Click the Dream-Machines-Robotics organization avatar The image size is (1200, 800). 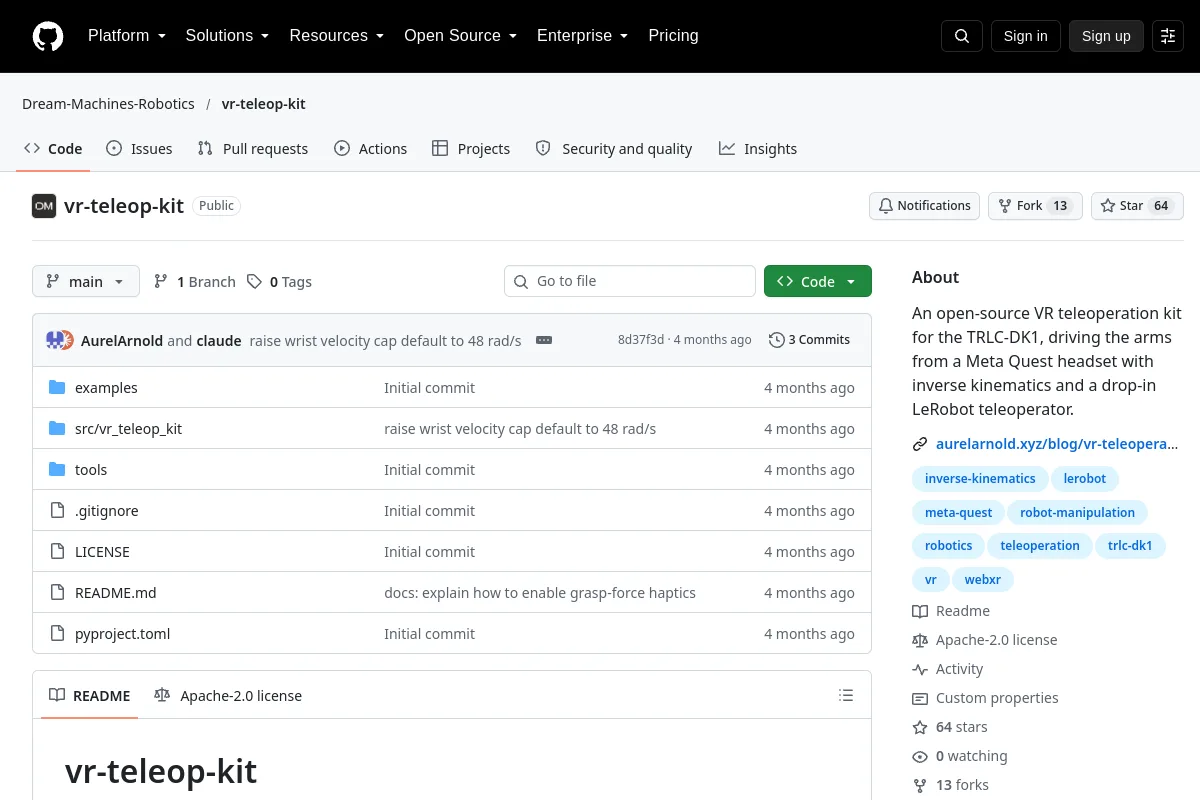click(44, 206)
